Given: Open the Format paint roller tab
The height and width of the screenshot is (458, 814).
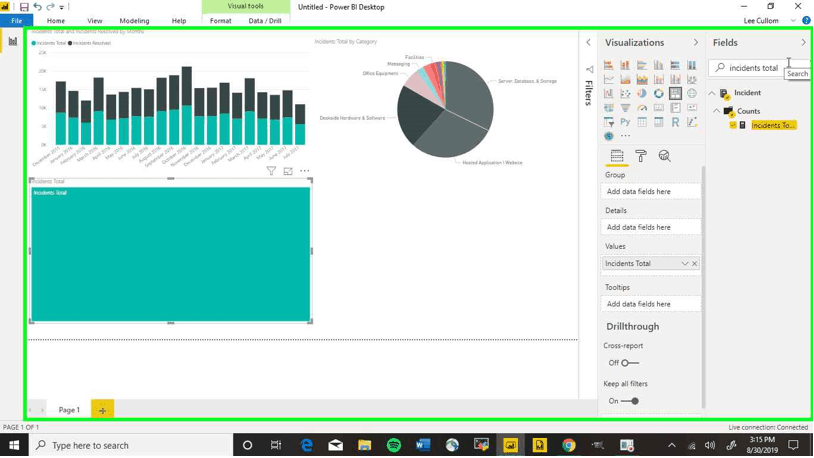Looking at the screenshot, I should tap(641, 156).
